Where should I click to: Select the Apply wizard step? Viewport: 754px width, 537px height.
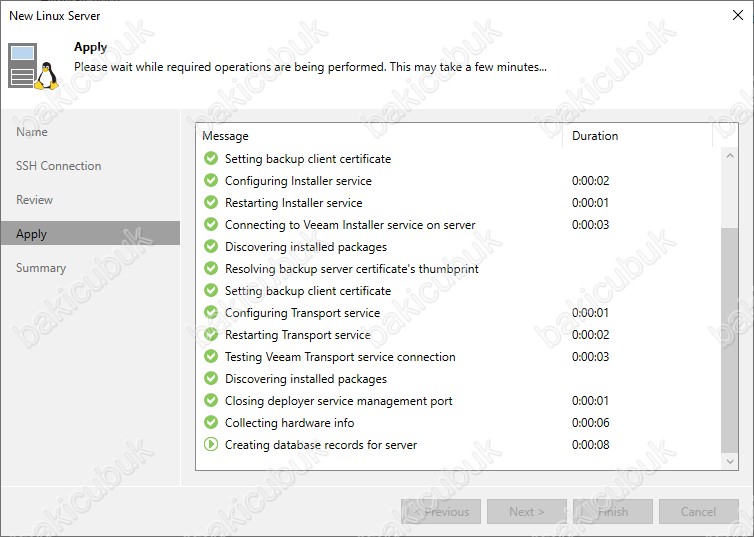[90, 234]
